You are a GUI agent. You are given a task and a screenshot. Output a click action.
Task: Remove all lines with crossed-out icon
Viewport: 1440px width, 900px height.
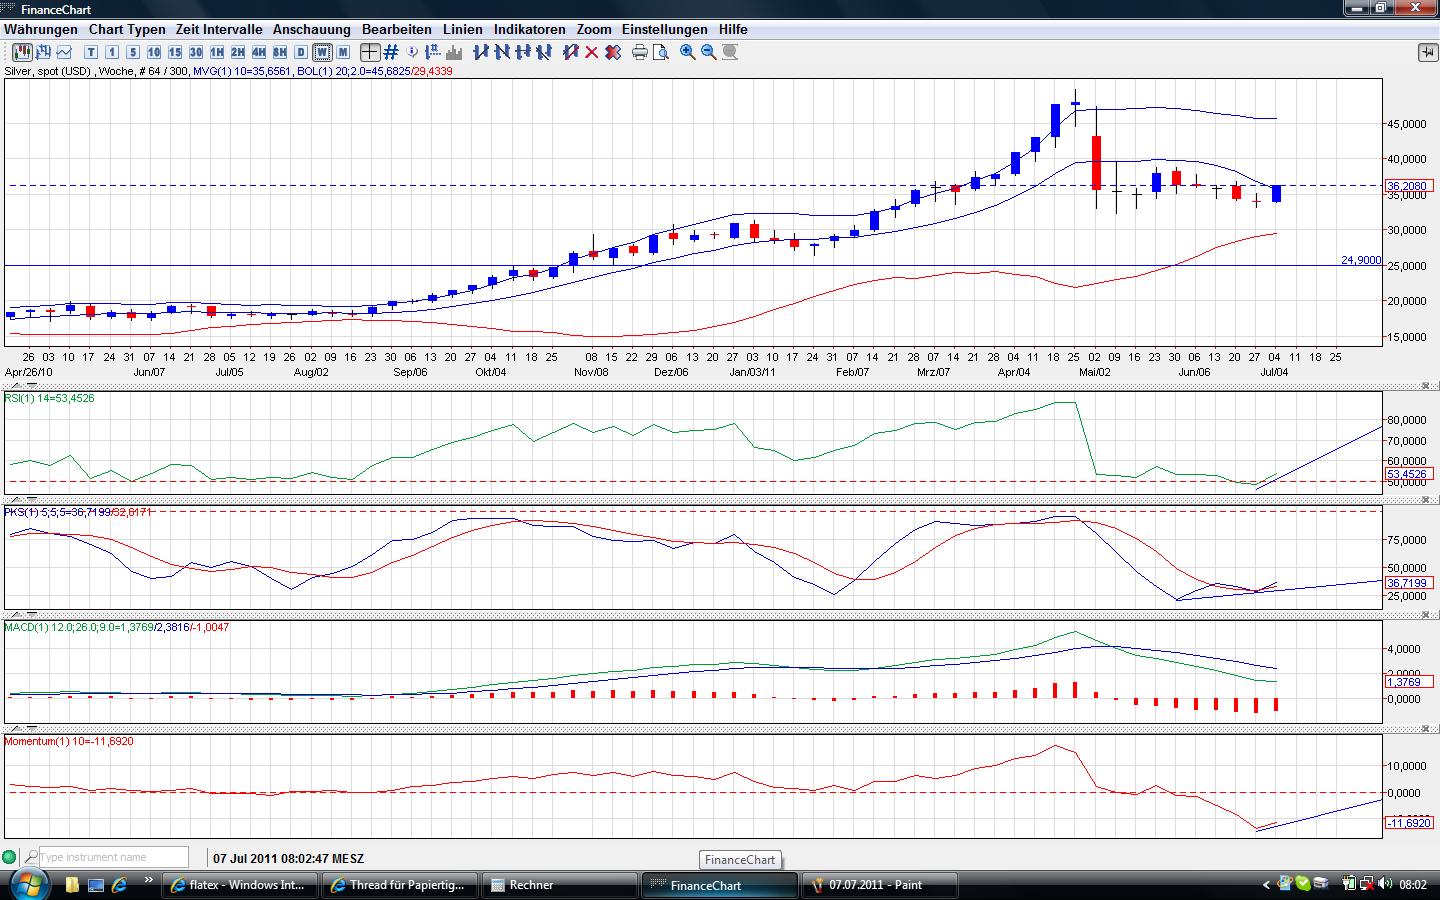613,52
